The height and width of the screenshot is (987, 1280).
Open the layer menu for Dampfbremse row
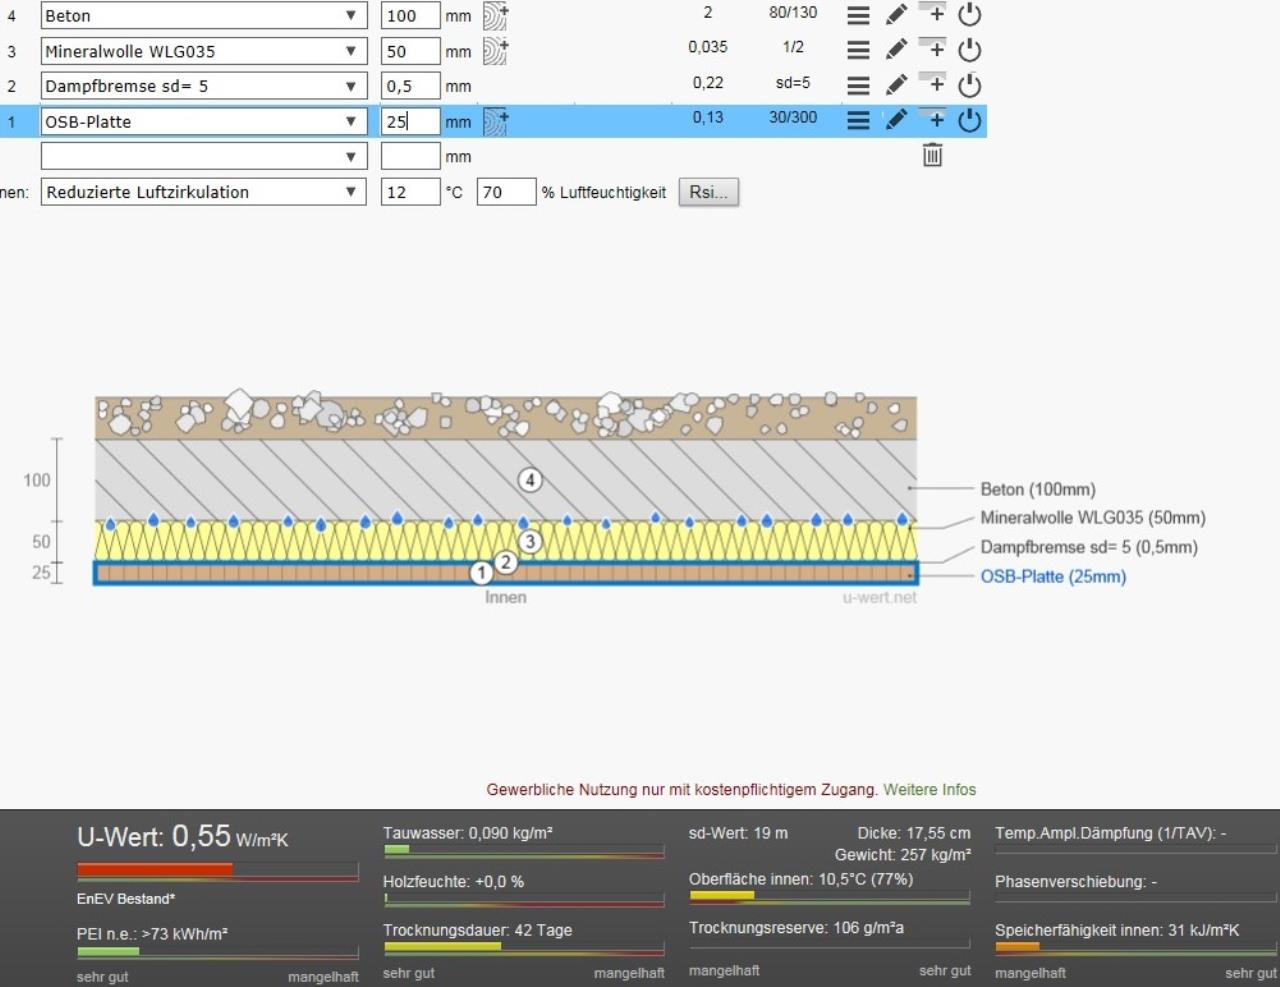pos(858,85)
